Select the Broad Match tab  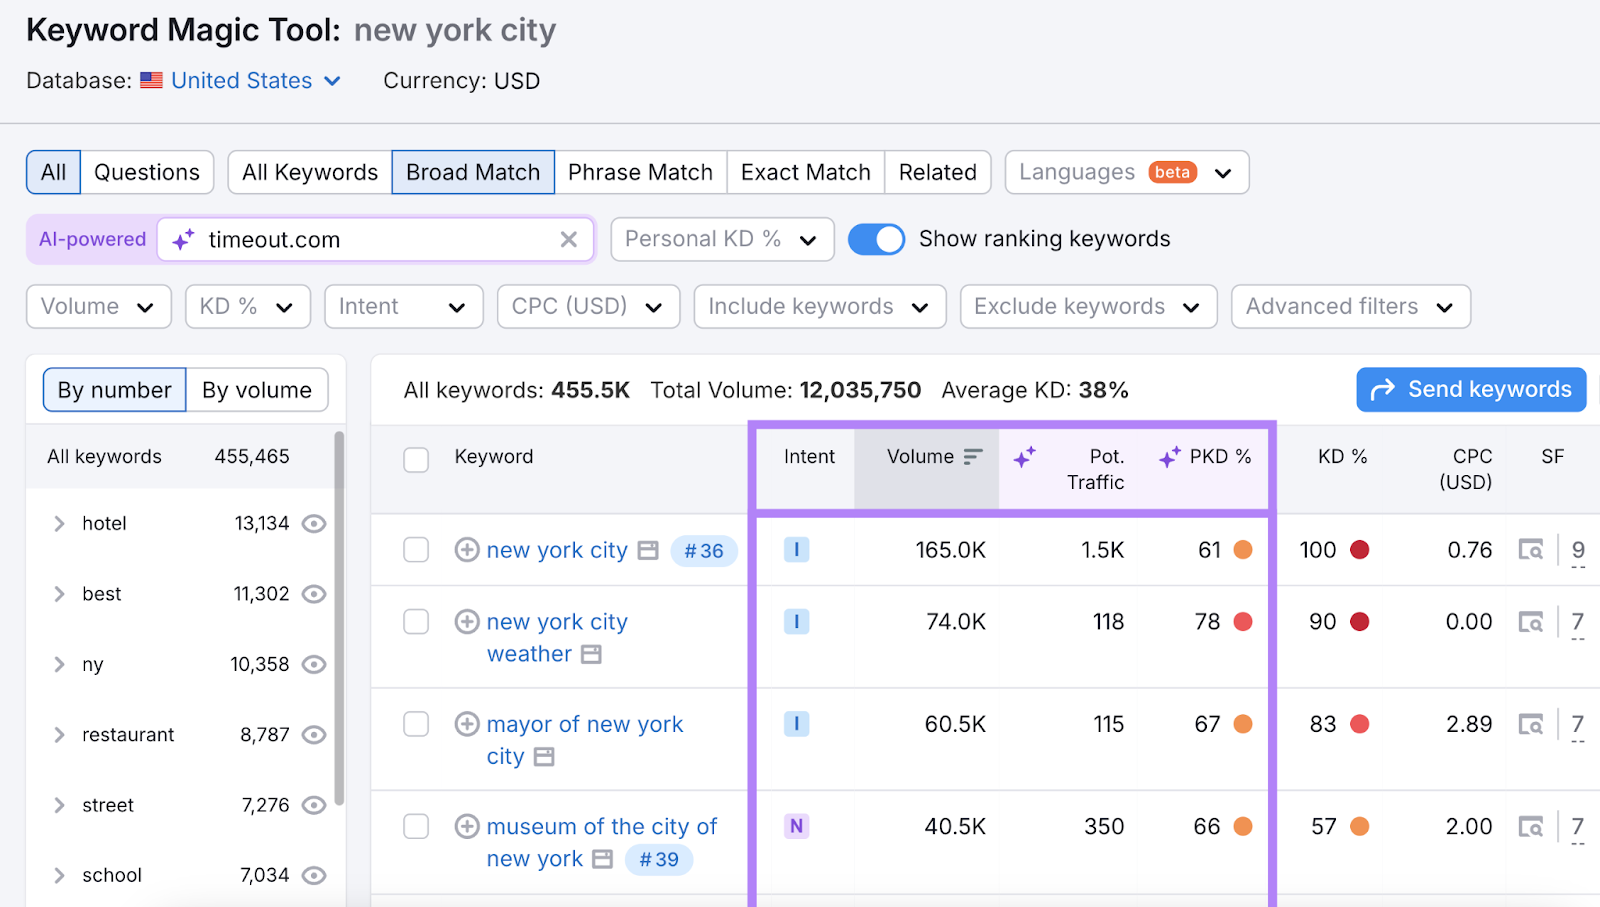point(473,172)
